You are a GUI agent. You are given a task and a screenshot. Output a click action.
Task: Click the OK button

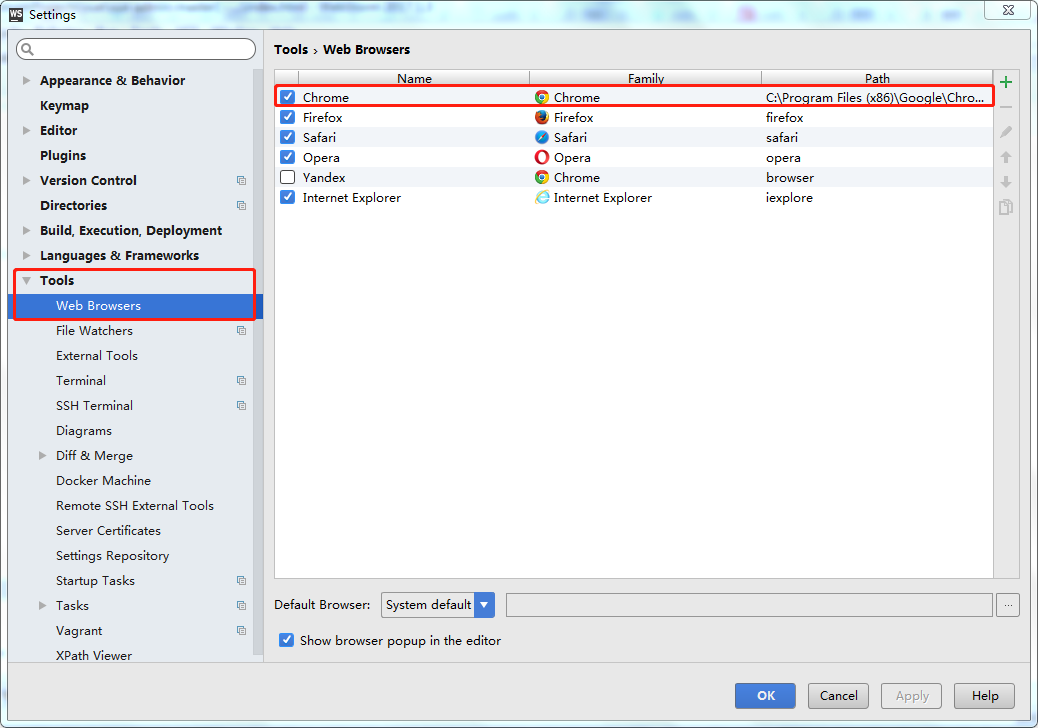(x=765, y=696)
